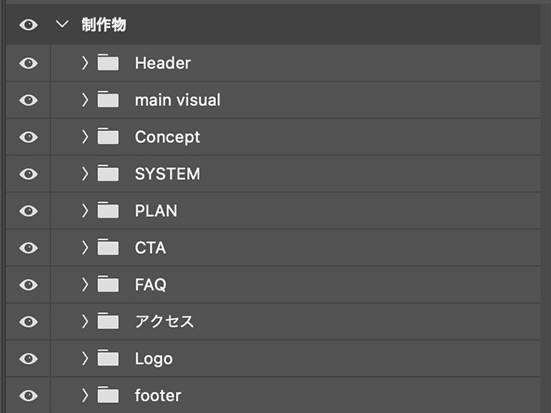Expand the footer group arrow
The image size is (551, 413).
(85, 395)
